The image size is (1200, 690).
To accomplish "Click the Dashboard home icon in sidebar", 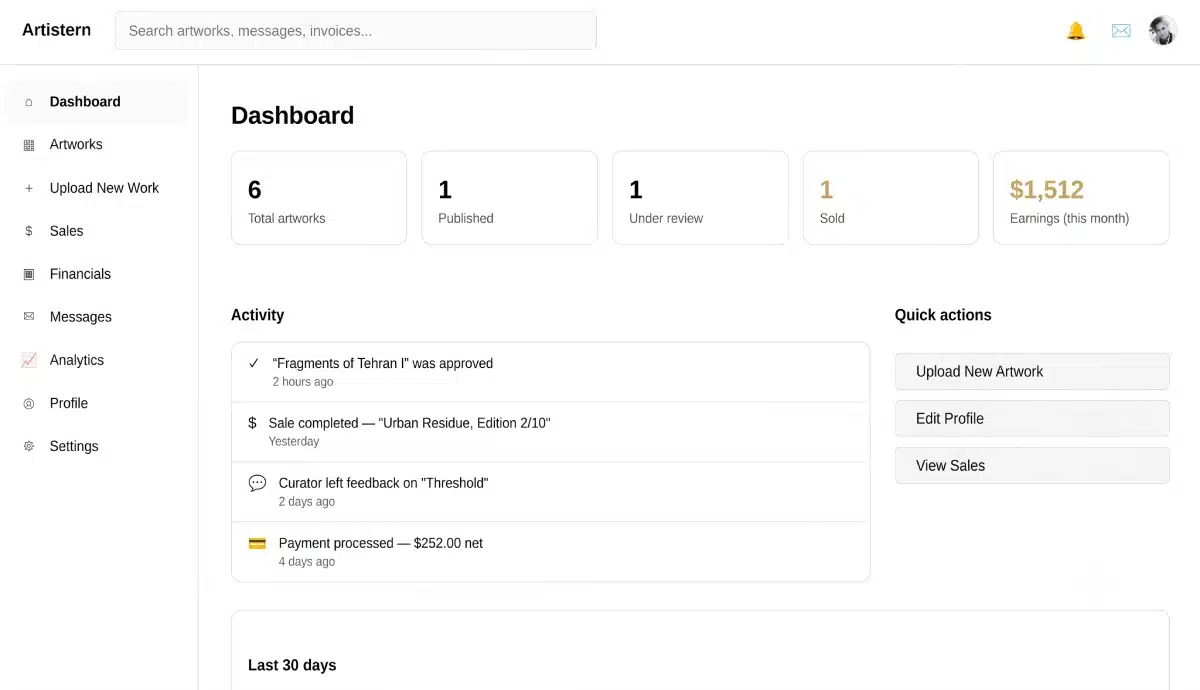I will pyautogui.click(x=29, y=102).
